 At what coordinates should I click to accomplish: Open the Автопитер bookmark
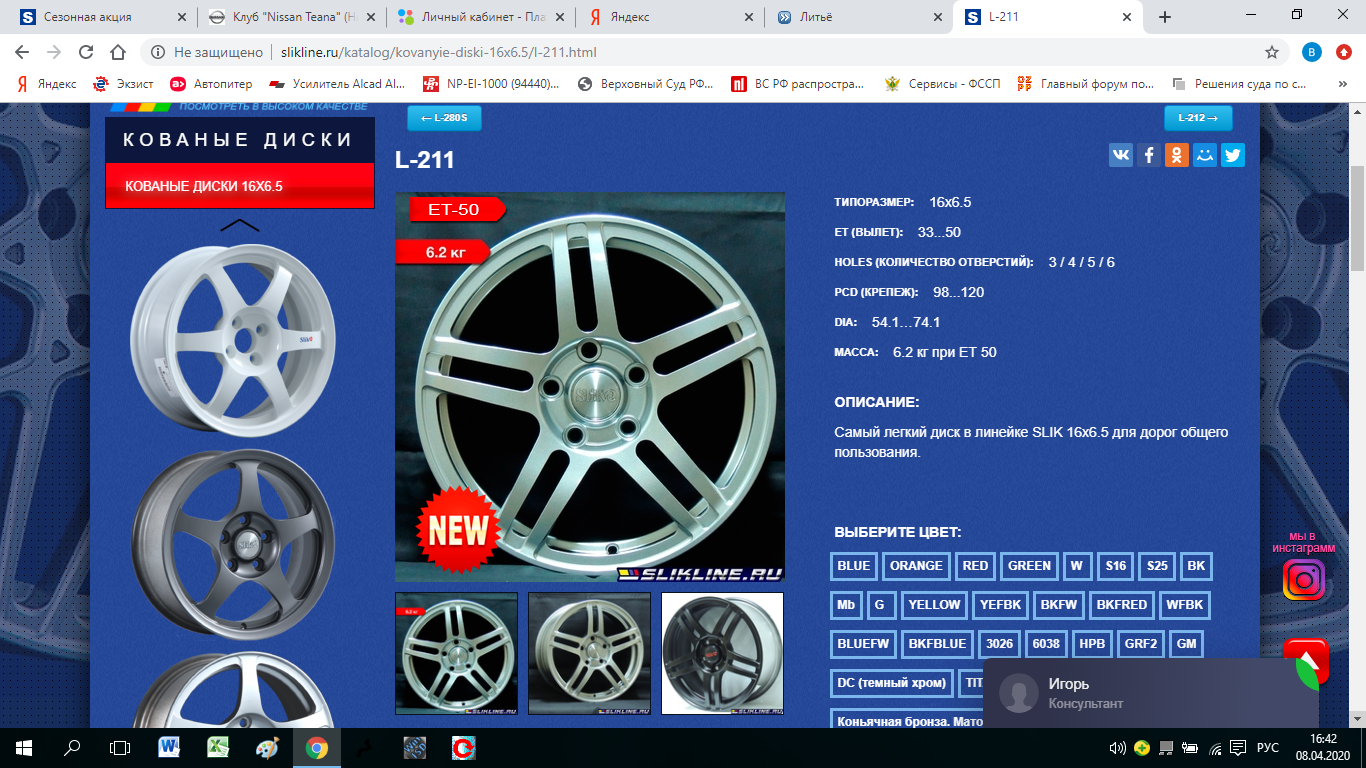coord(211,84)
